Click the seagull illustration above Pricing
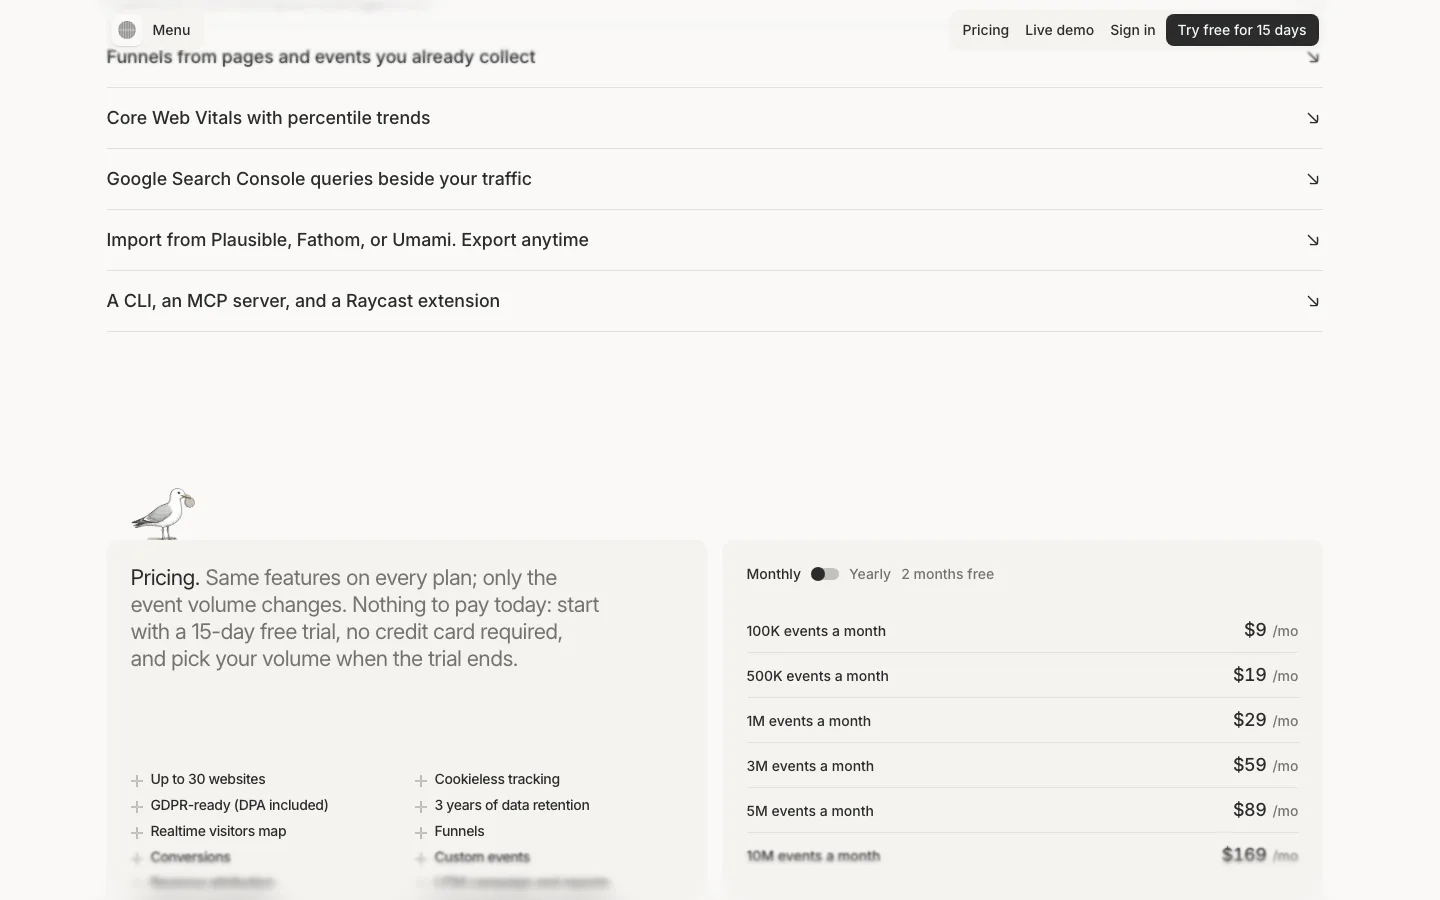 click(164, 513)
